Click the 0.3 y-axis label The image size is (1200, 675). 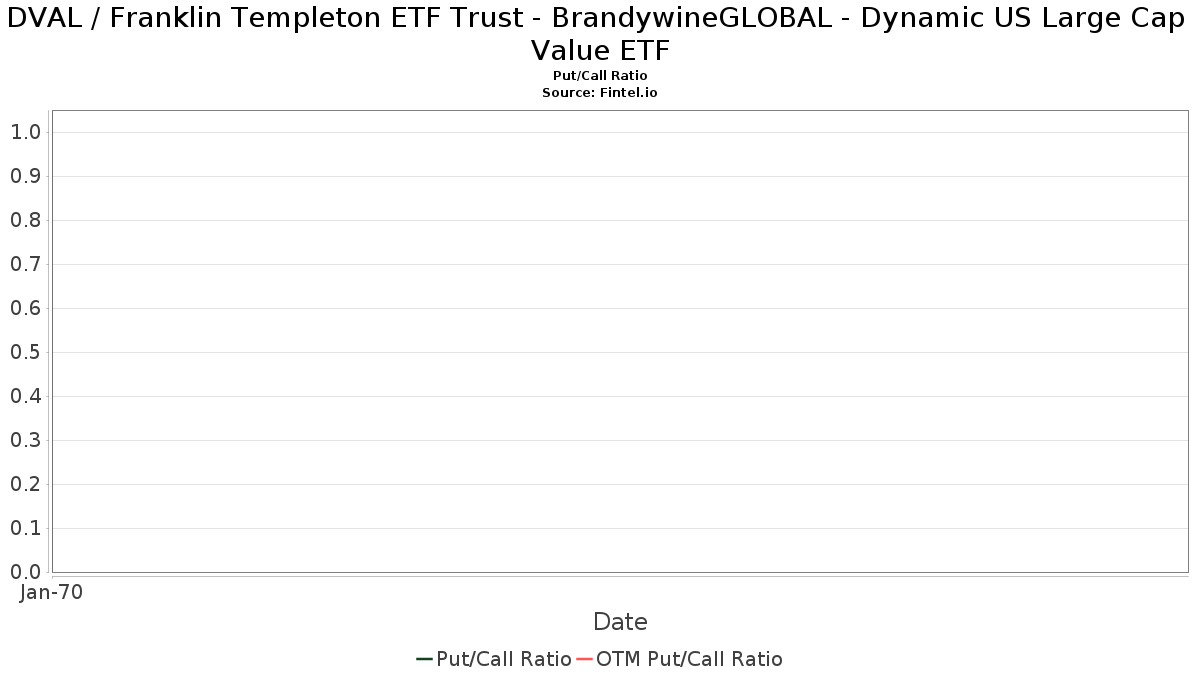click(25, 440)
